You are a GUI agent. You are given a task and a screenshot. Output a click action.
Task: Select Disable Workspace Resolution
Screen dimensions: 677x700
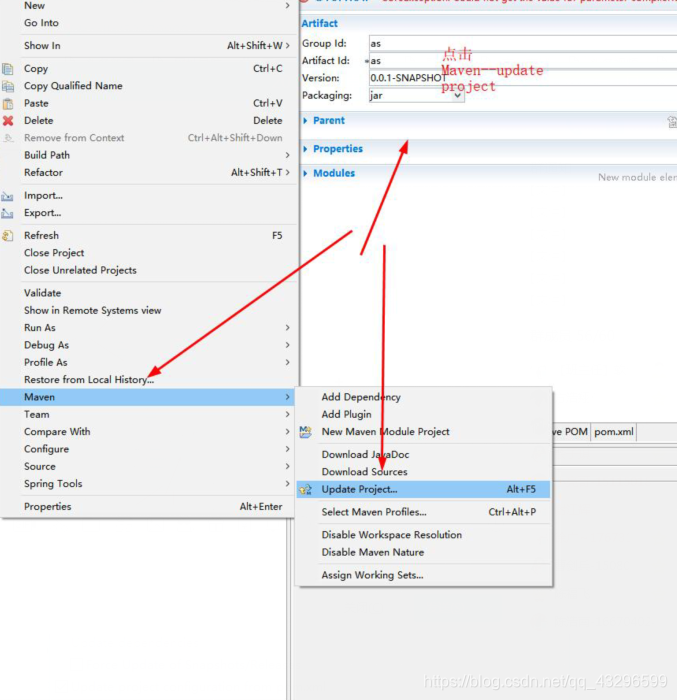[x=392, y=535]
